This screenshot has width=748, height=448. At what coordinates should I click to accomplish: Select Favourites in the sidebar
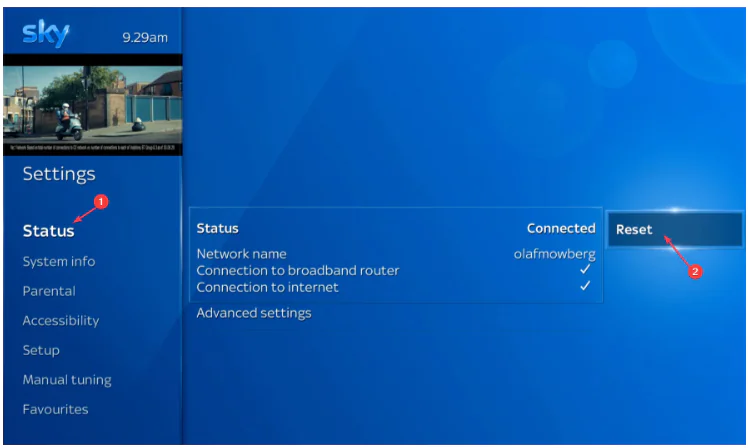click(55, 409)
